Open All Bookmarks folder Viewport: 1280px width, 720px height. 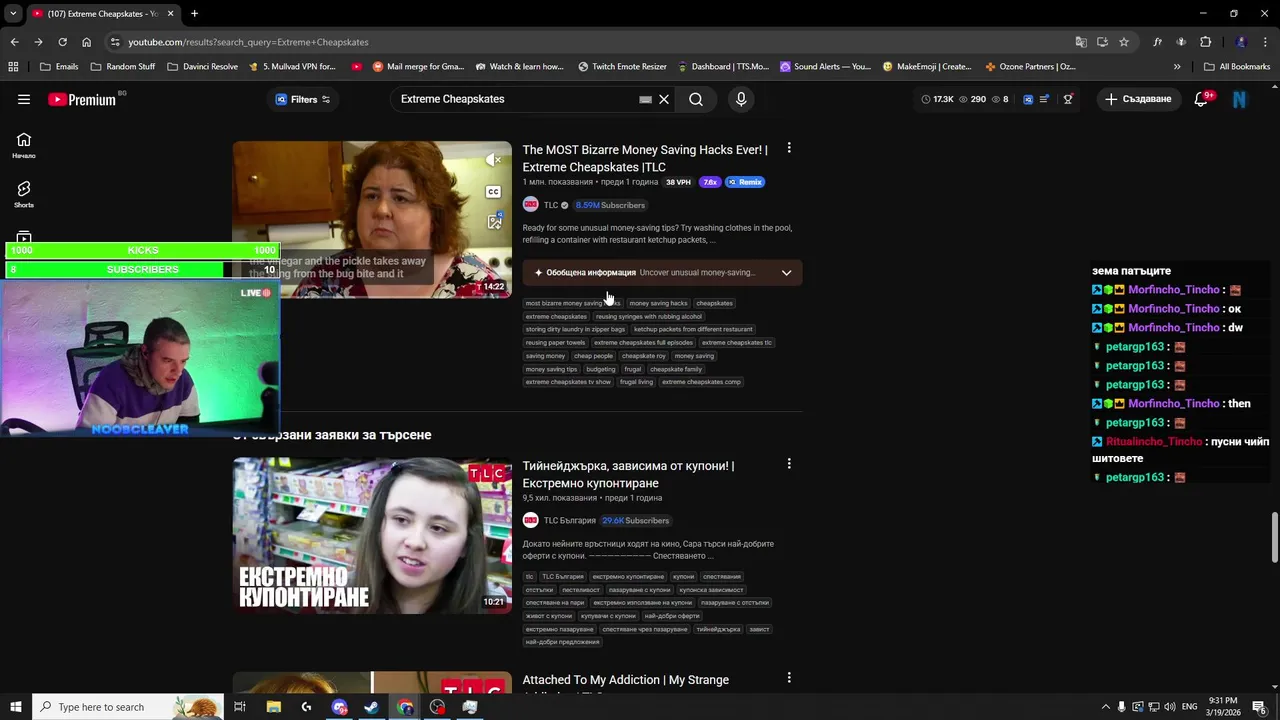1237,67
